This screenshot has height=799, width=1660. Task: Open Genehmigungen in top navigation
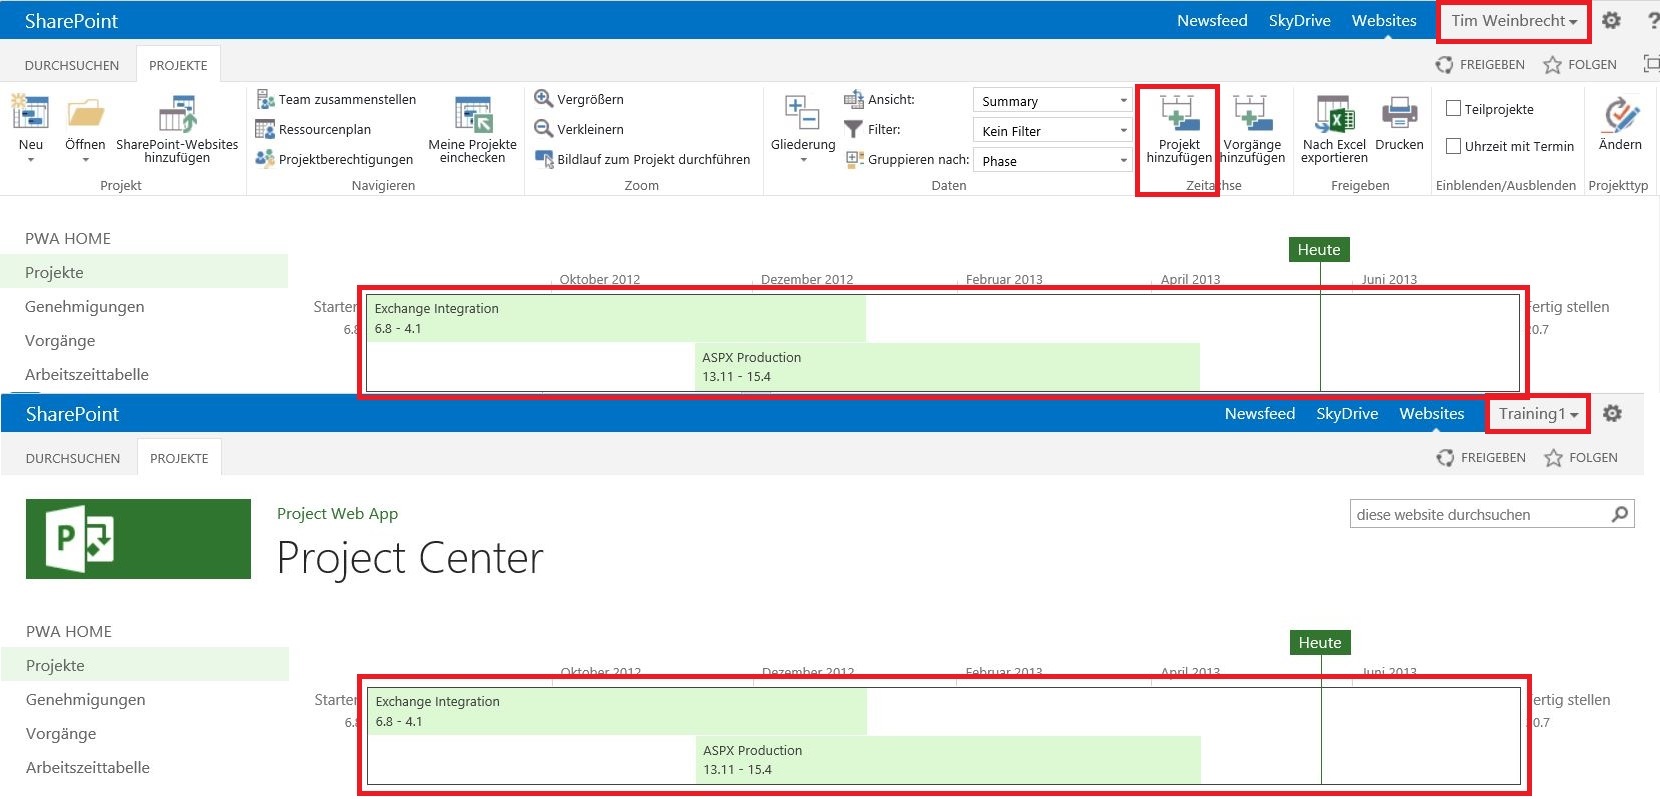pos(85,306)
